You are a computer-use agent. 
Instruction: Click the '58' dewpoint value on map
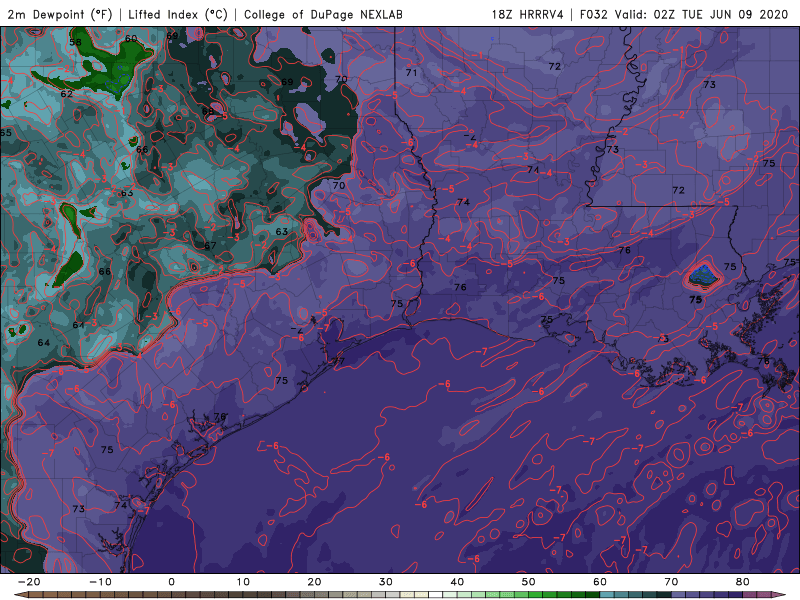tap(76, 42)
